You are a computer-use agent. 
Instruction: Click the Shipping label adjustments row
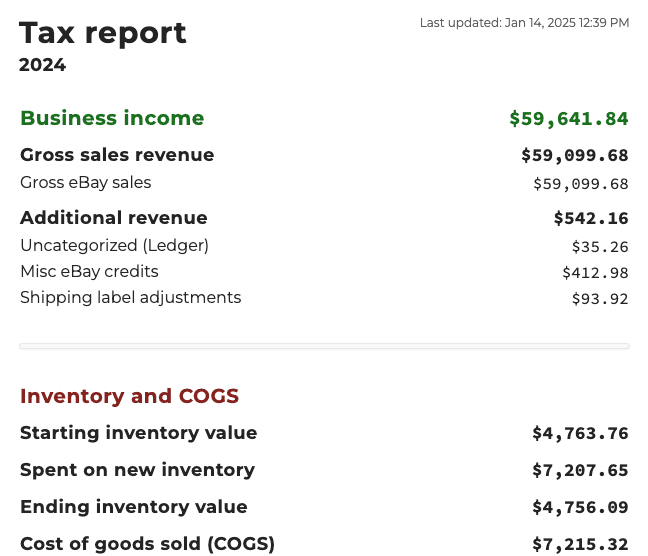(x=131, y=298)
